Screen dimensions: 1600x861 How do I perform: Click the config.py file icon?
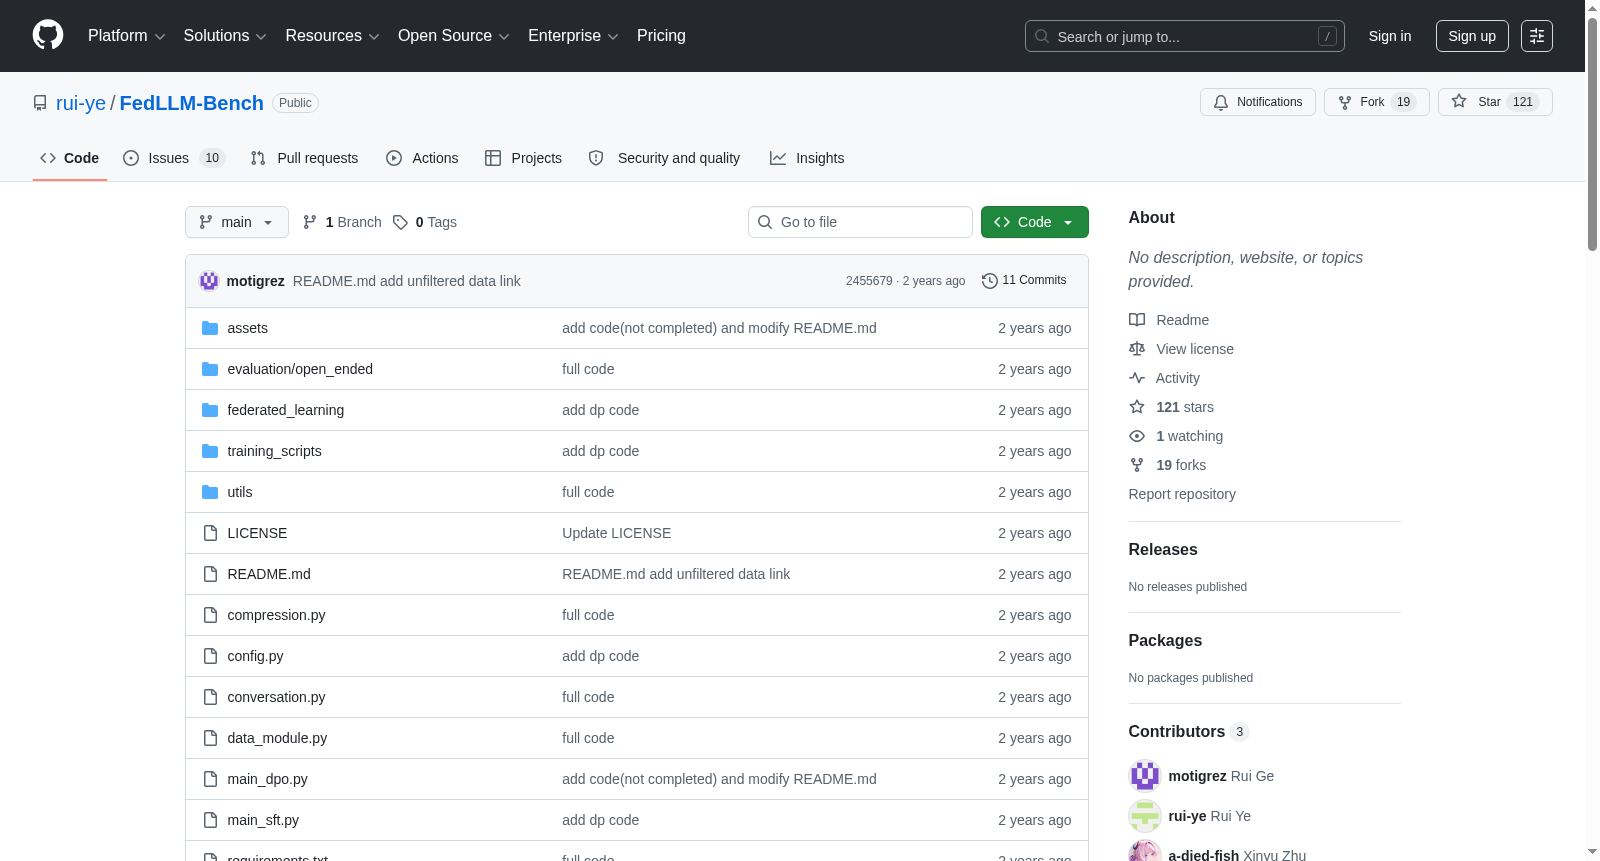pos(210,656)
